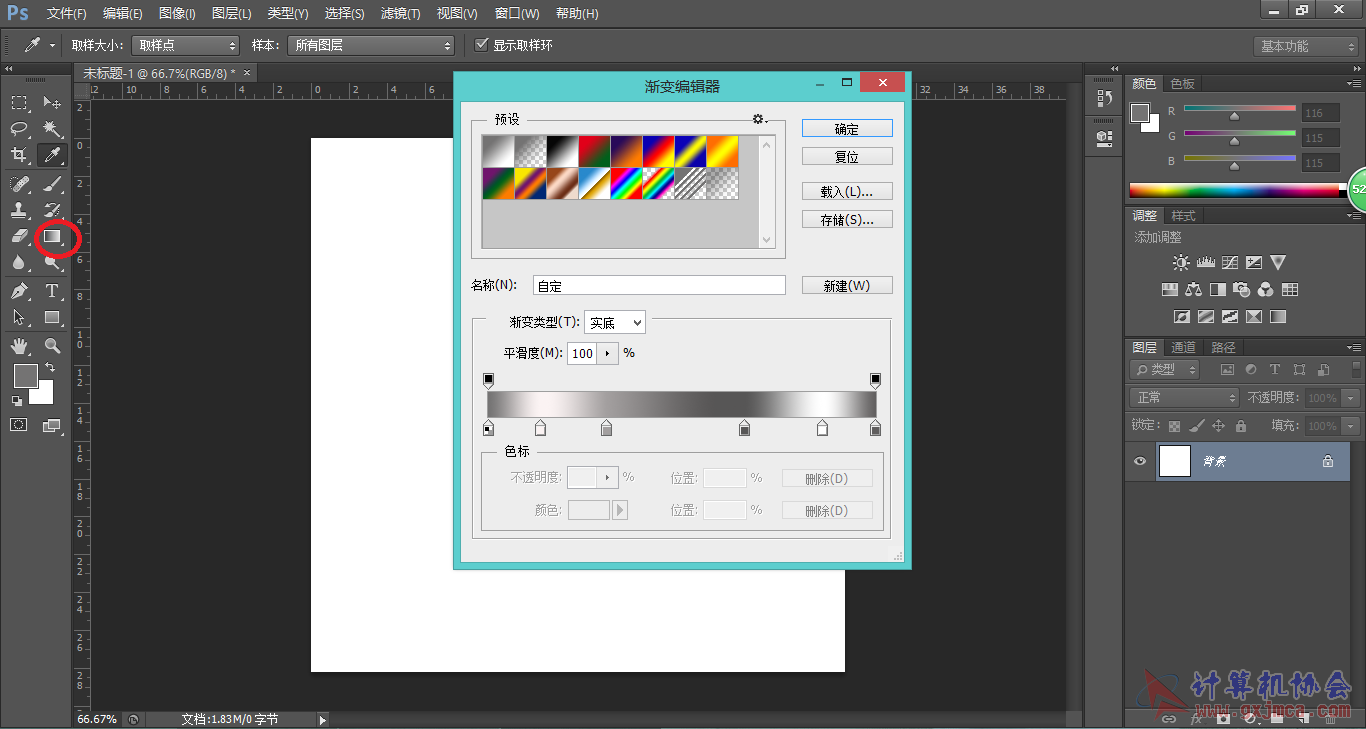
Task: Open gradient presets gear menu
Action: click(759, 119)
